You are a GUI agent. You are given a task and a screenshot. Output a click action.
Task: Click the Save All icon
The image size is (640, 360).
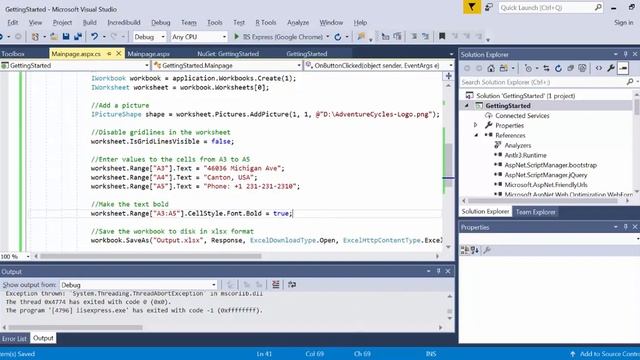coord(78,37)
